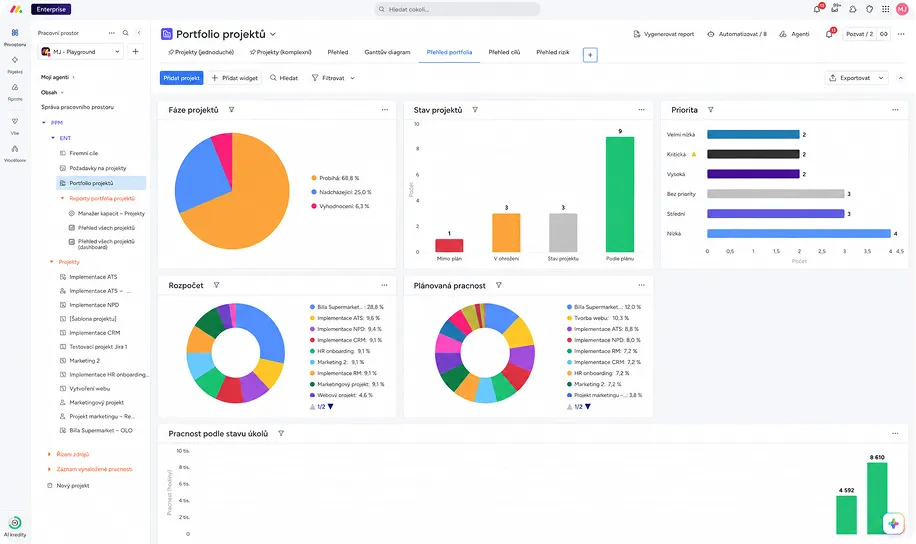
Task: Open board options three-dot menu top right
Action: click(x=901, y=34)
